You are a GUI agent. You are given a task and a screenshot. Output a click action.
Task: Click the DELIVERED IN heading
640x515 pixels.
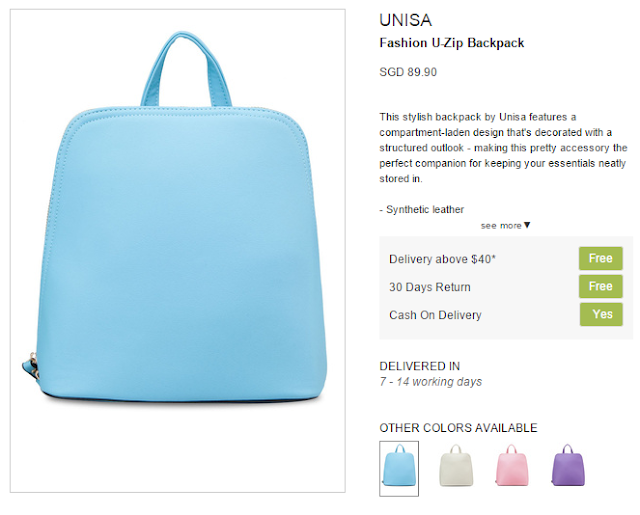tap(420, 366)
